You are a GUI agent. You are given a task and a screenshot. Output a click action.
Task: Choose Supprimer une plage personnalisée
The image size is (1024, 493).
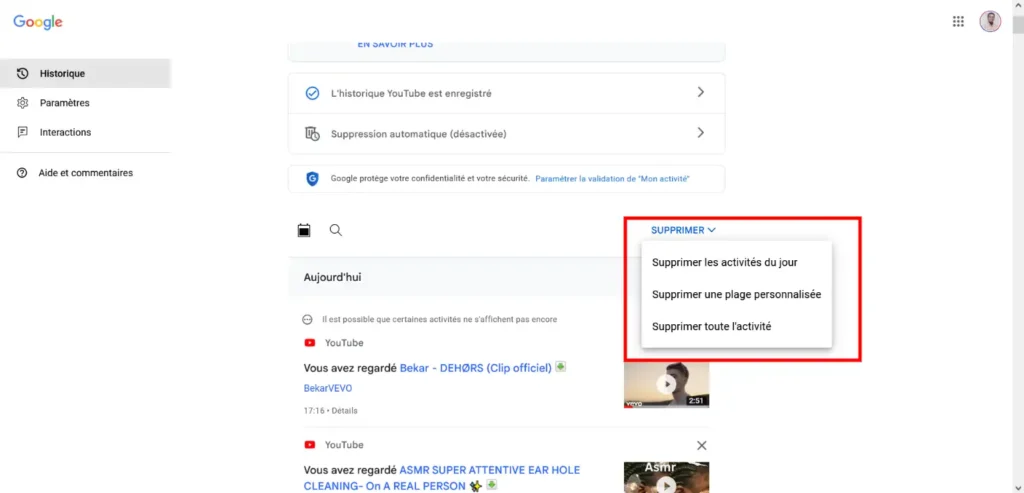(737, 294)
